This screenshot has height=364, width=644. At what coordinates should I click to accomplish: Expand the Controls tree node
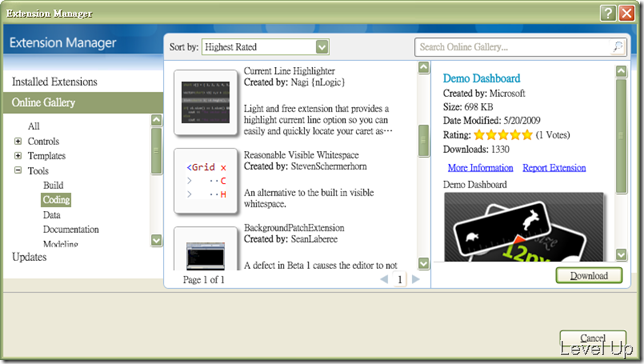[18, 141]
